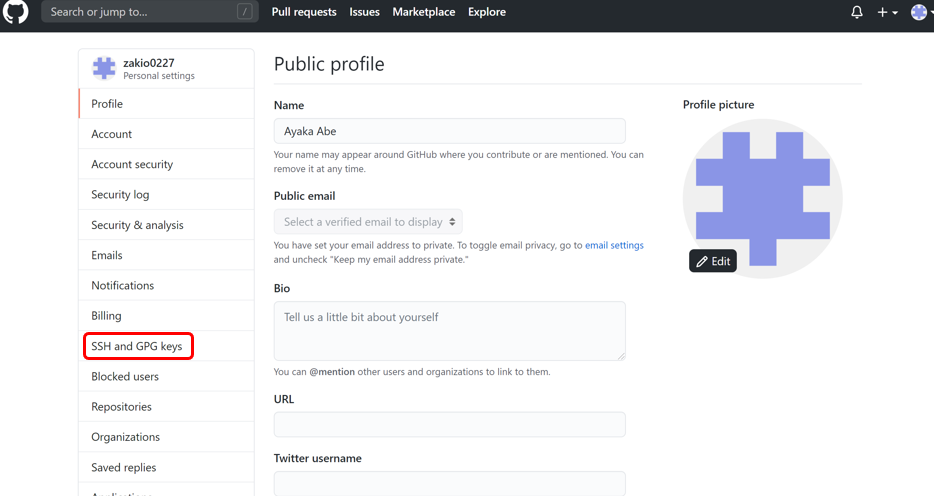Follow the email settings link
Image resolution: width=934 pixels, height=496 pixels.
614,245
